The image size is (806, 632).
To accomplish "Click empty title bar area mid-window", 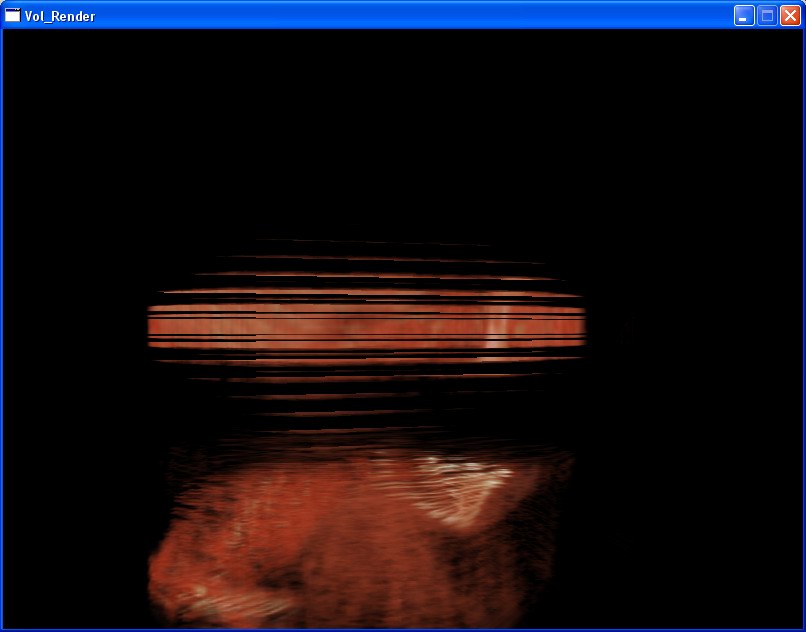I will click(400, 15).
